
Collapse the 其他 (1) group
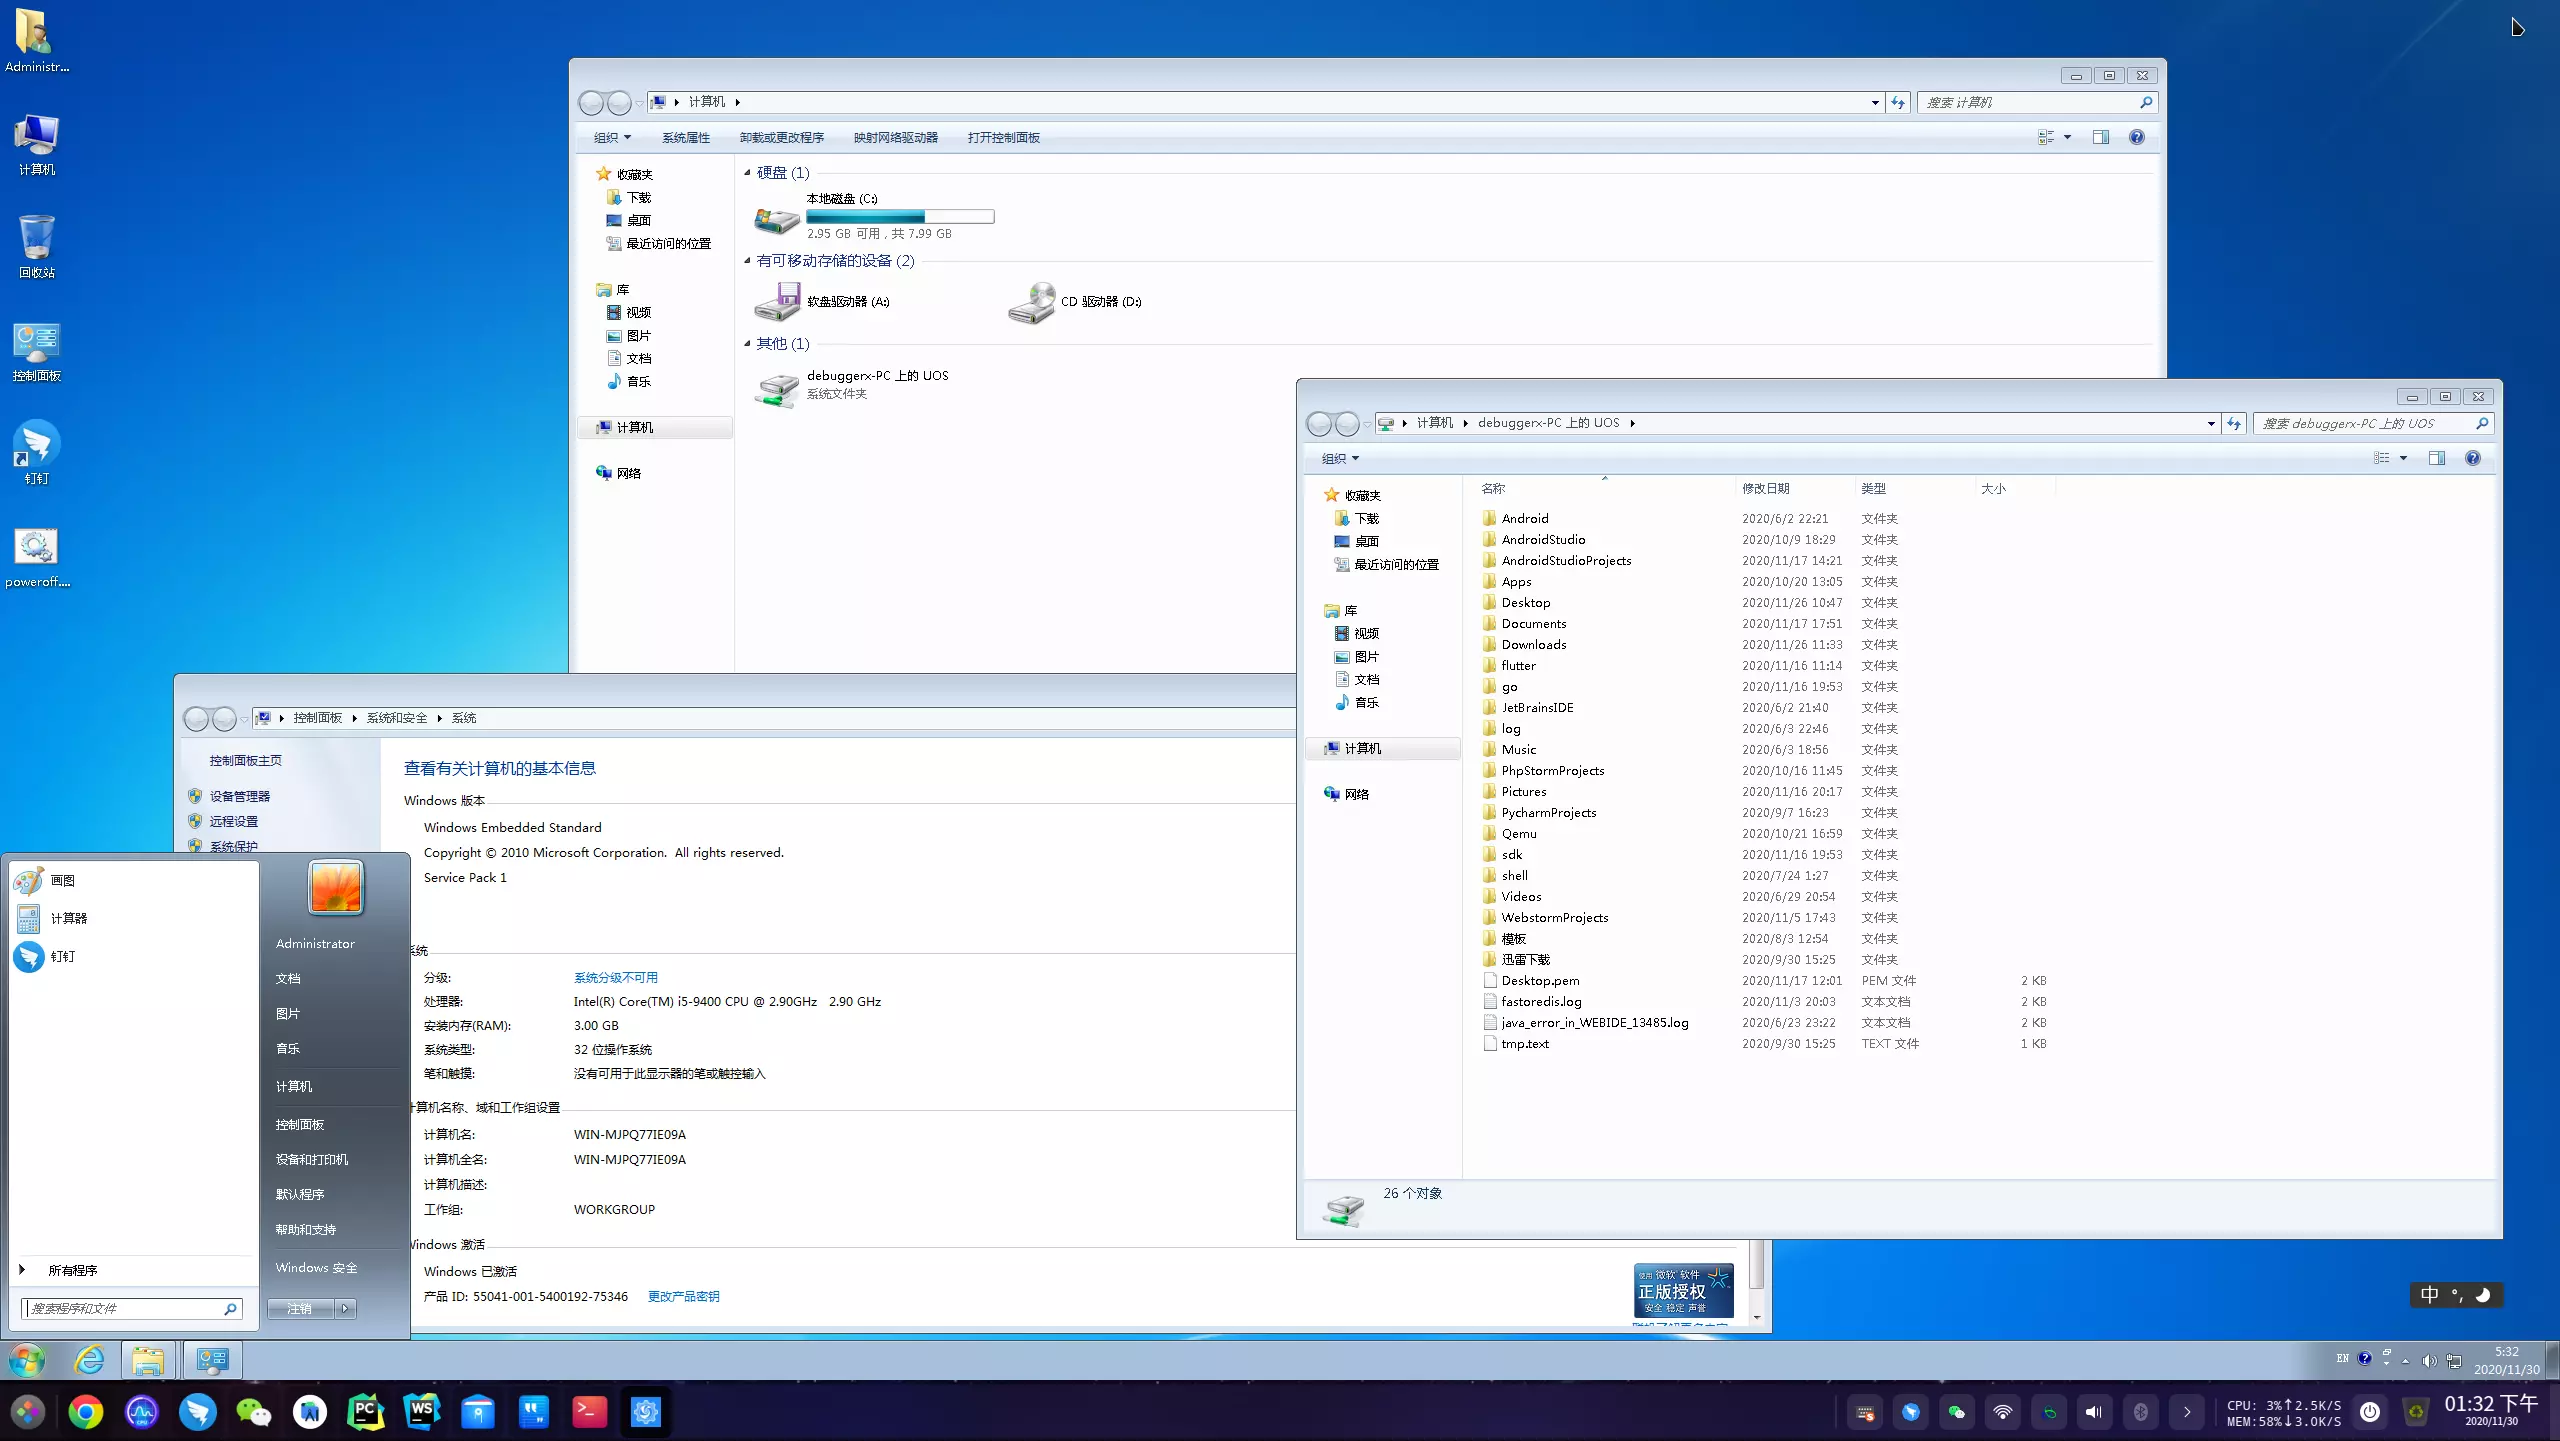point(747,344)
